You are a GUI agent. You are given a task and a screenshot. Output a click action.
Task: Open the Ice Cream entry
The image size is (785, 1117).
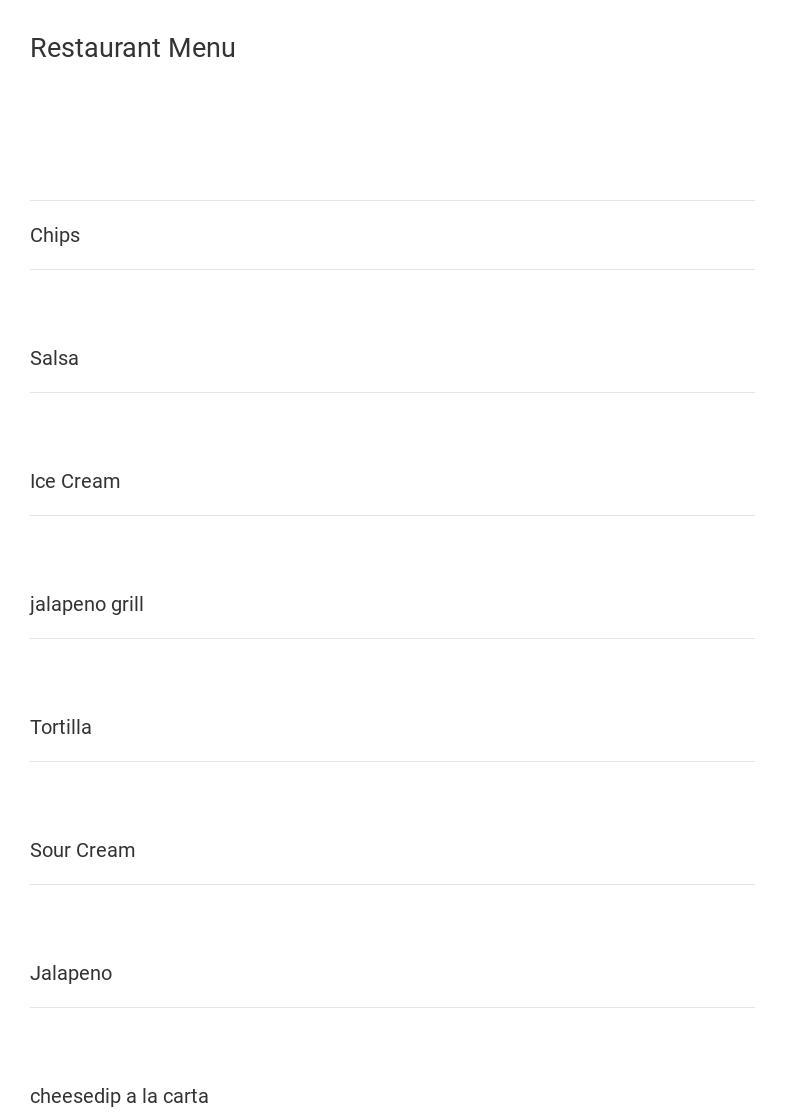click(x=75, y=481)
